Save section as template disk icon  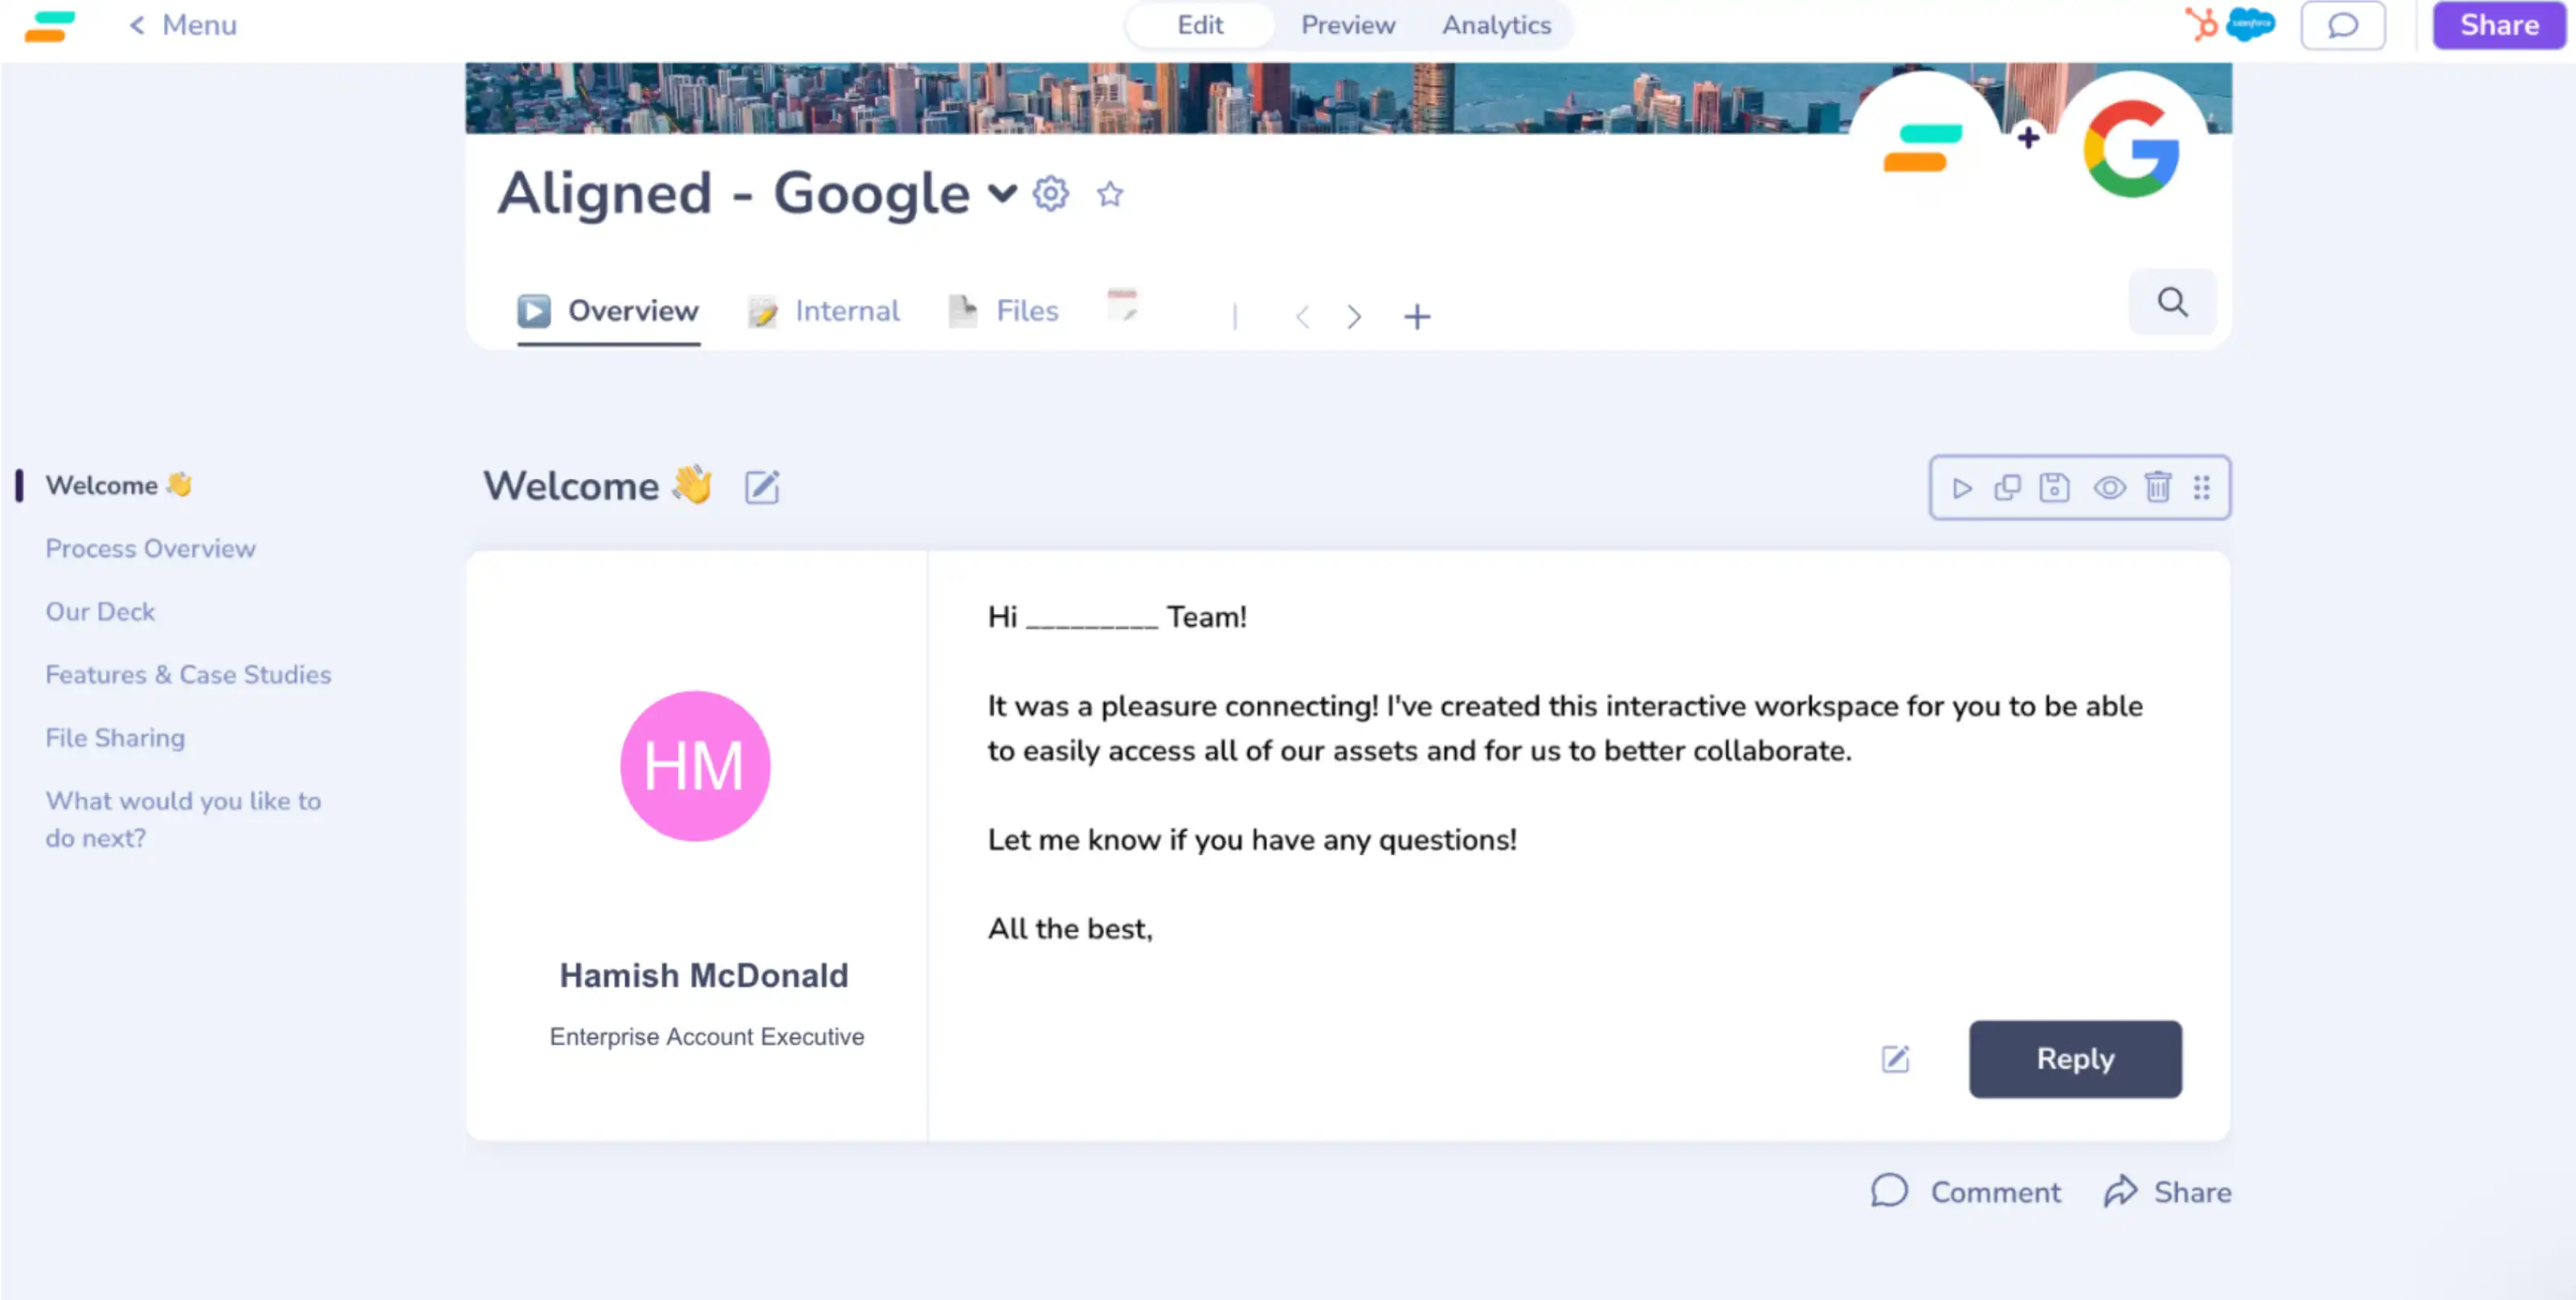pyautogui.click(x=2055, y=487)
